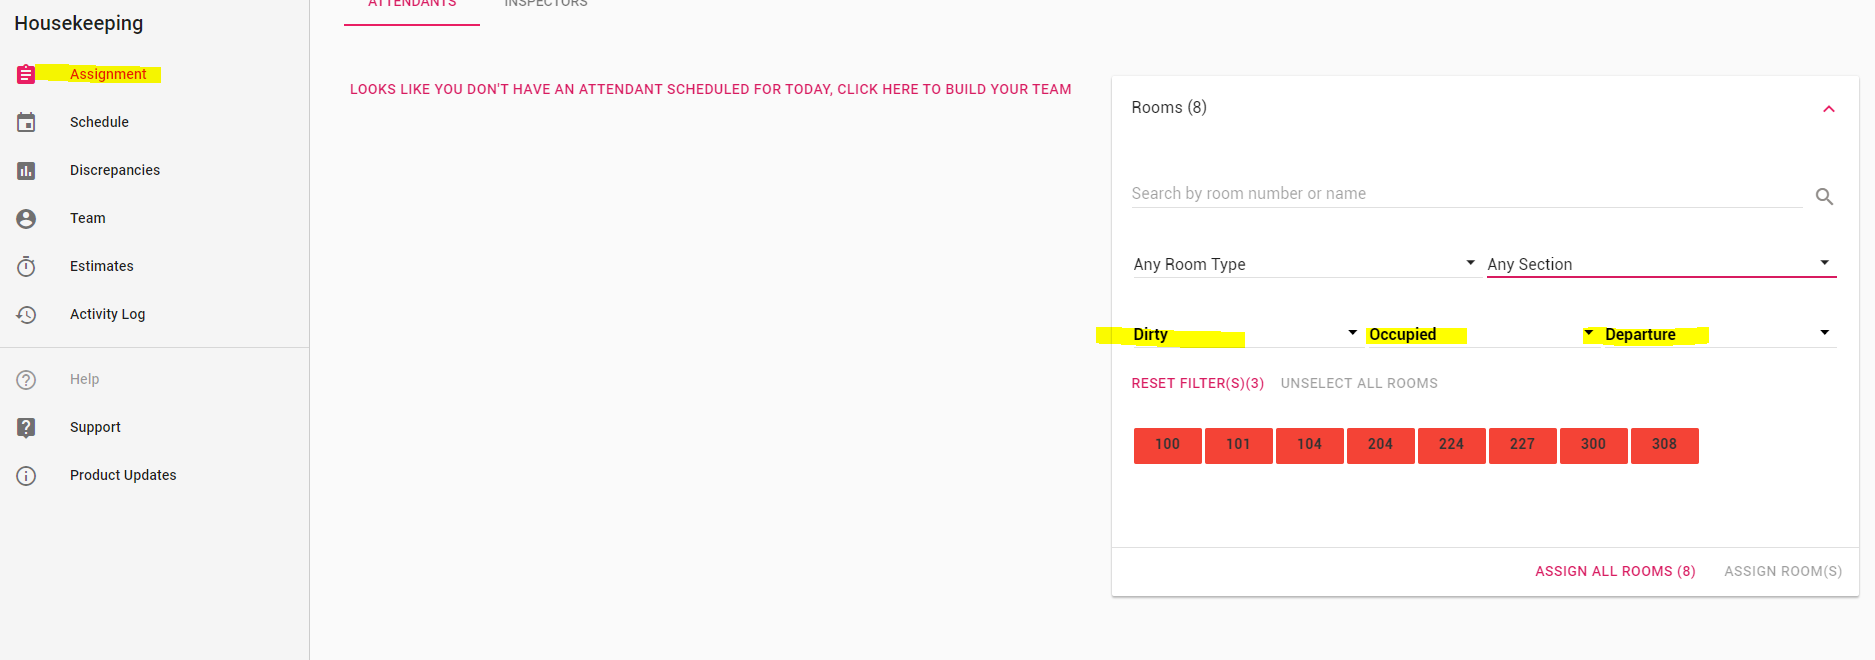1875x660 pixels.
Task: Click the Team person icon
Action: click(x=26, y=219)
